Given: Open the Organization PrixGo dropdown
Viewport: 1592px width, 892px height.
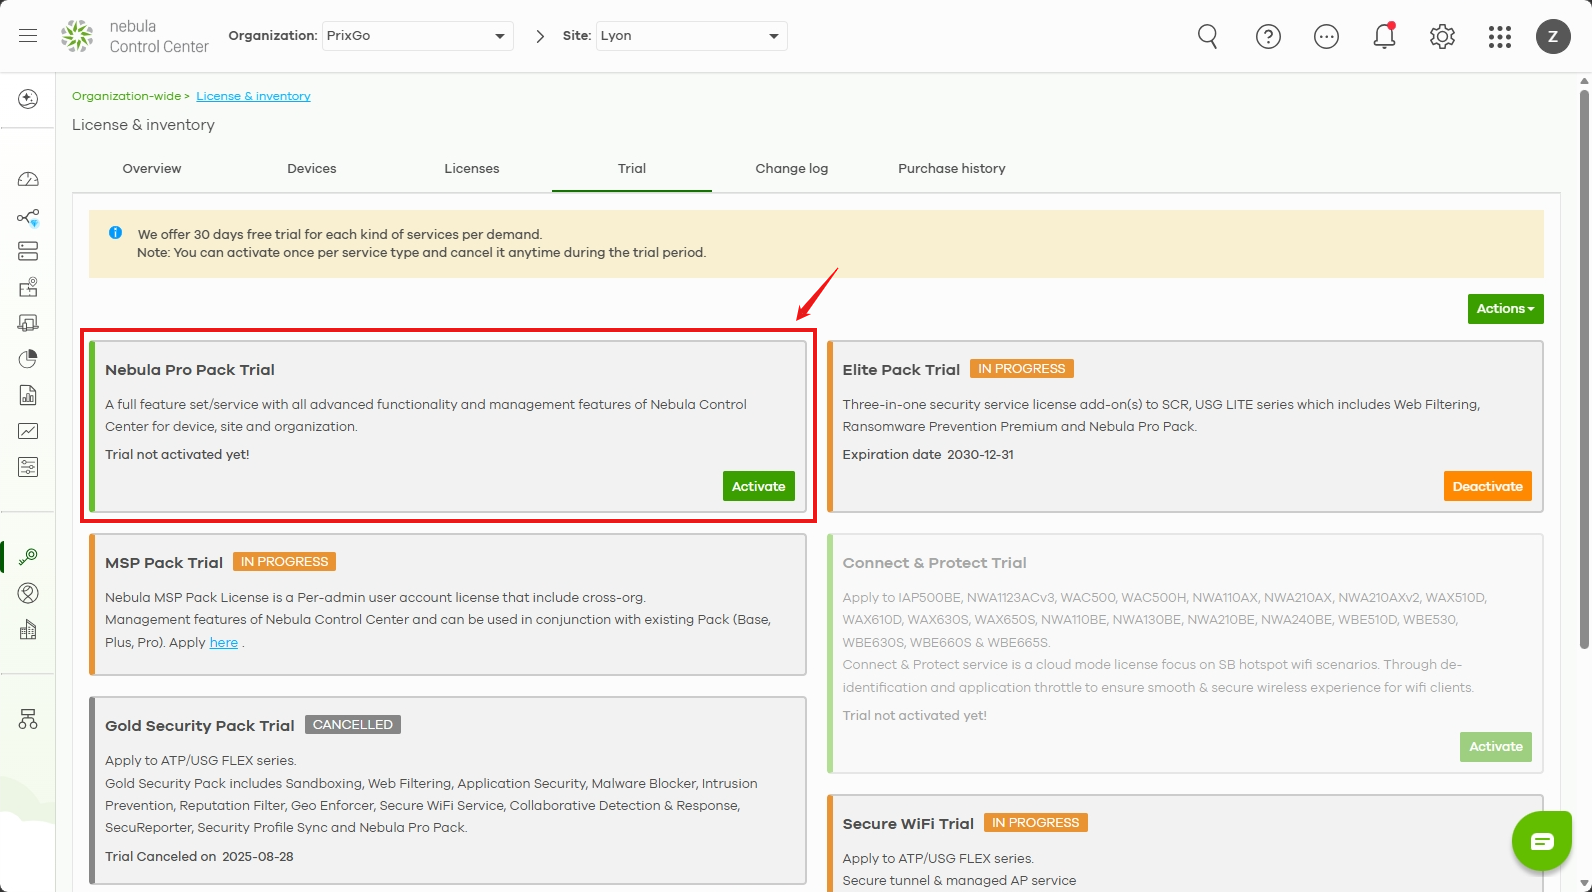Looking at the screenshot, I should (417, 36).
